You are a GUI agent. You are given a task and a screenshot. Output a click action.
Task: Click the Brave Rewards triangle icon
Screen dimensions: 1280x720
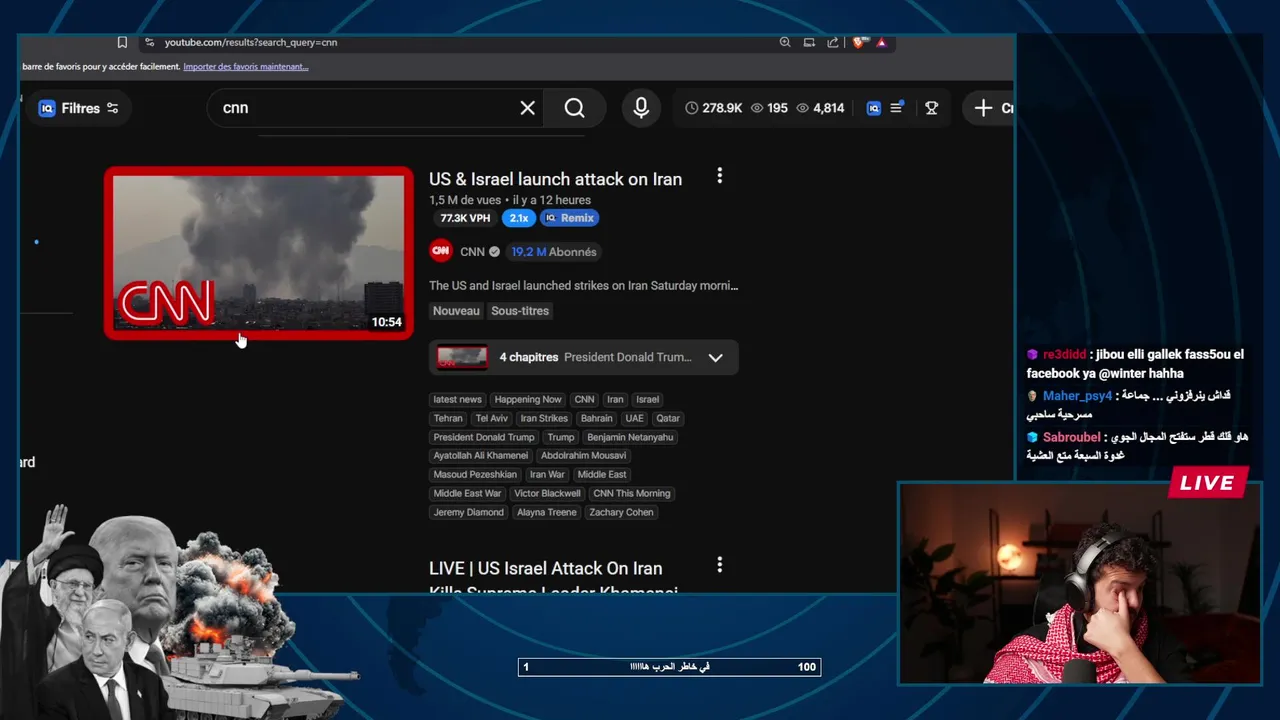(x=881, y=42)
